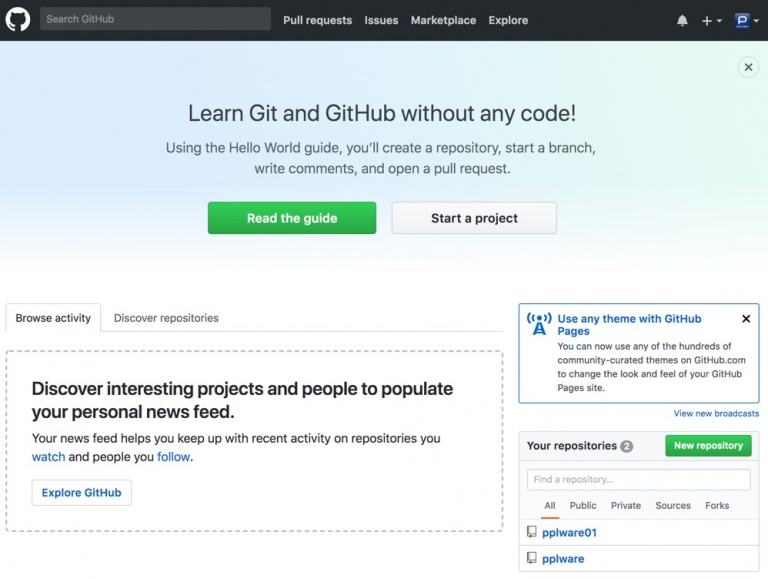
Task: Follow the watch link
Action: (x=48, y=457)
